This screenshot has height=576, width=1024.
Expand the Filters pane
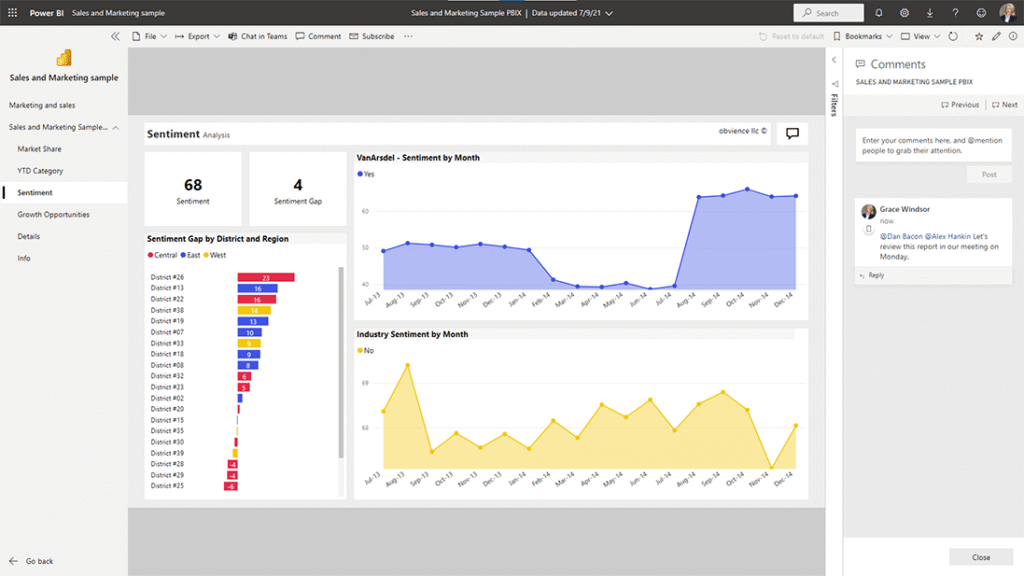point(834,100)
